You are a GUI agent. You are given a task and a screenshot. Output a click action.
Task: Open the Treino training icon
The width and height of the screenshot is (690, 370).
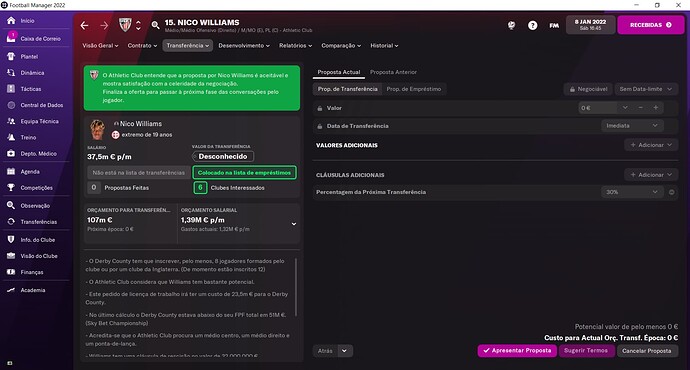point(11,137)
